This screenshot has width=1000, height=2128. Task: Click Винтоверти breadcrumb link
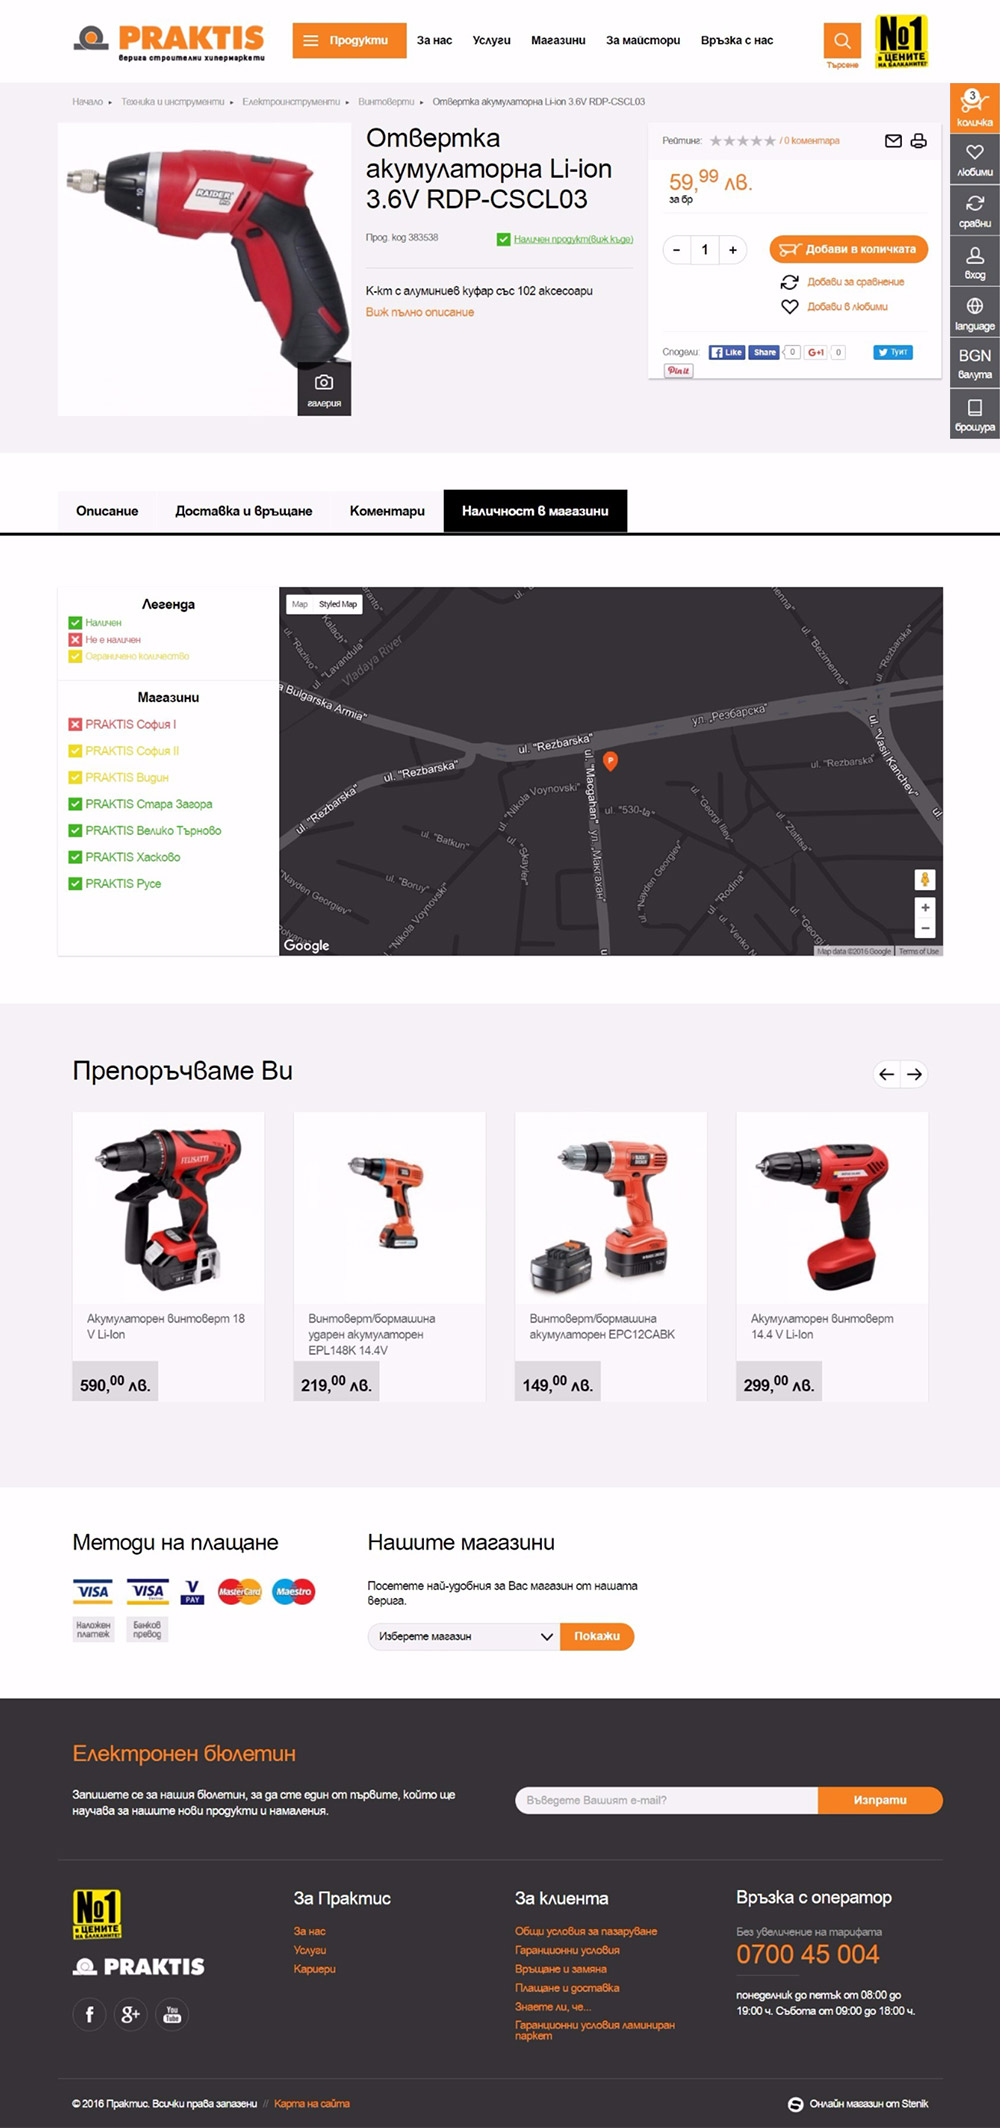386,102
